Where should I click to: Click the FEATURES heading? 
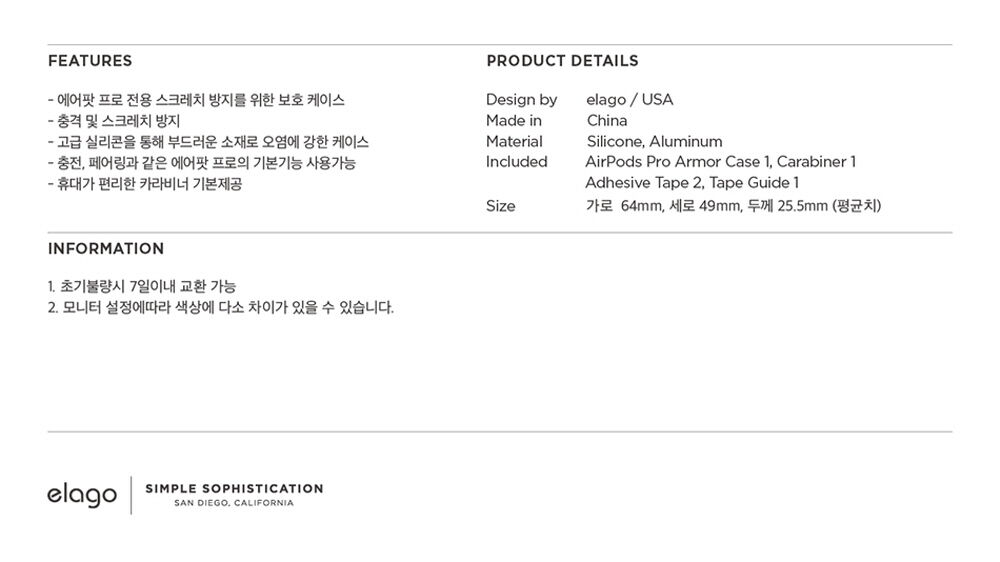[90, 61]
